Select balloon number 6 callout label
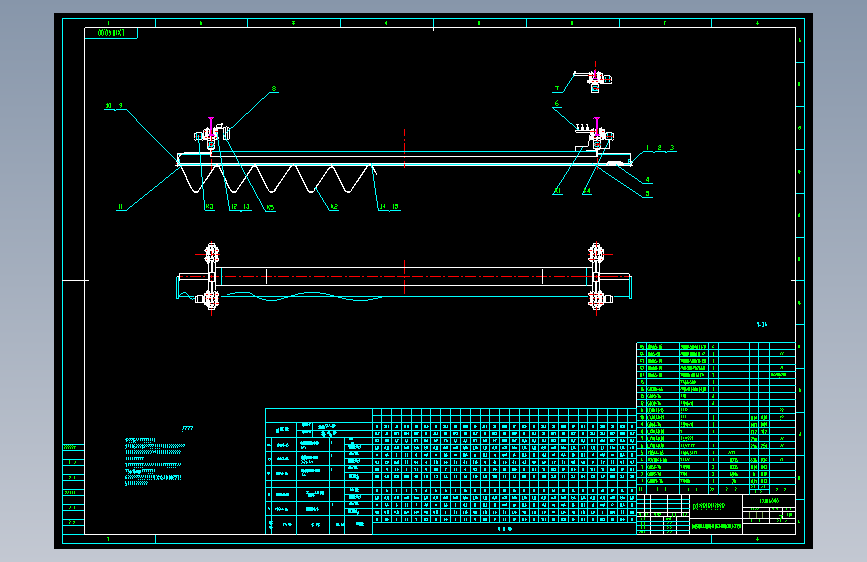Image resolution: width=867 pixels, height=562 pixels. [x=557, y=103]
